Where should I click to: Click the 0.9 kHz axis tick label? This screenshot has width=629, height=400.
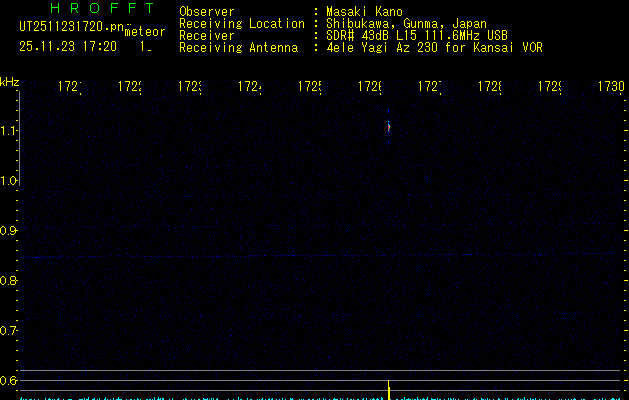pyautogui.click(x=8, y=230)
